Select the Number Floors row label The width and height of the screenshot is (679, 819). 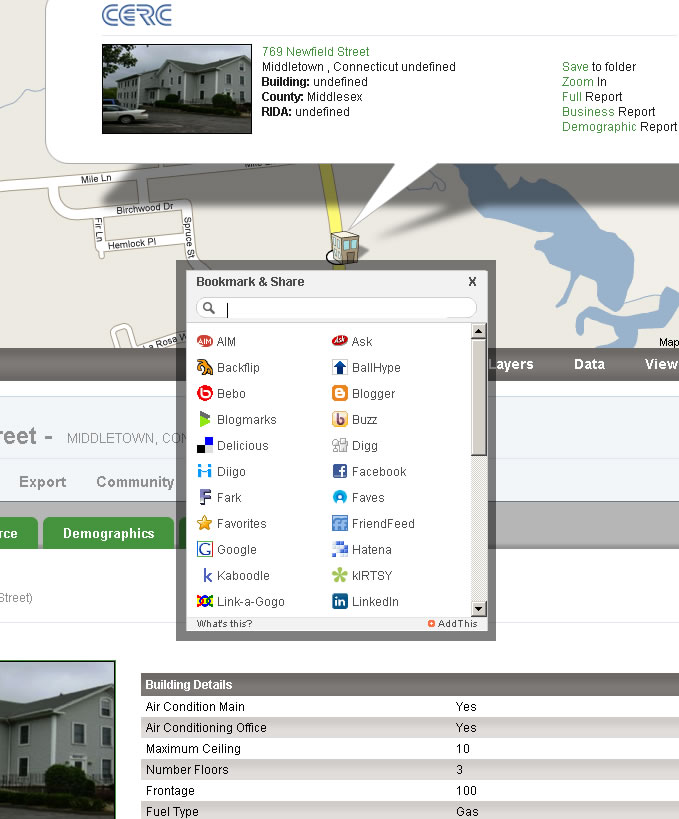click(187, 769)
